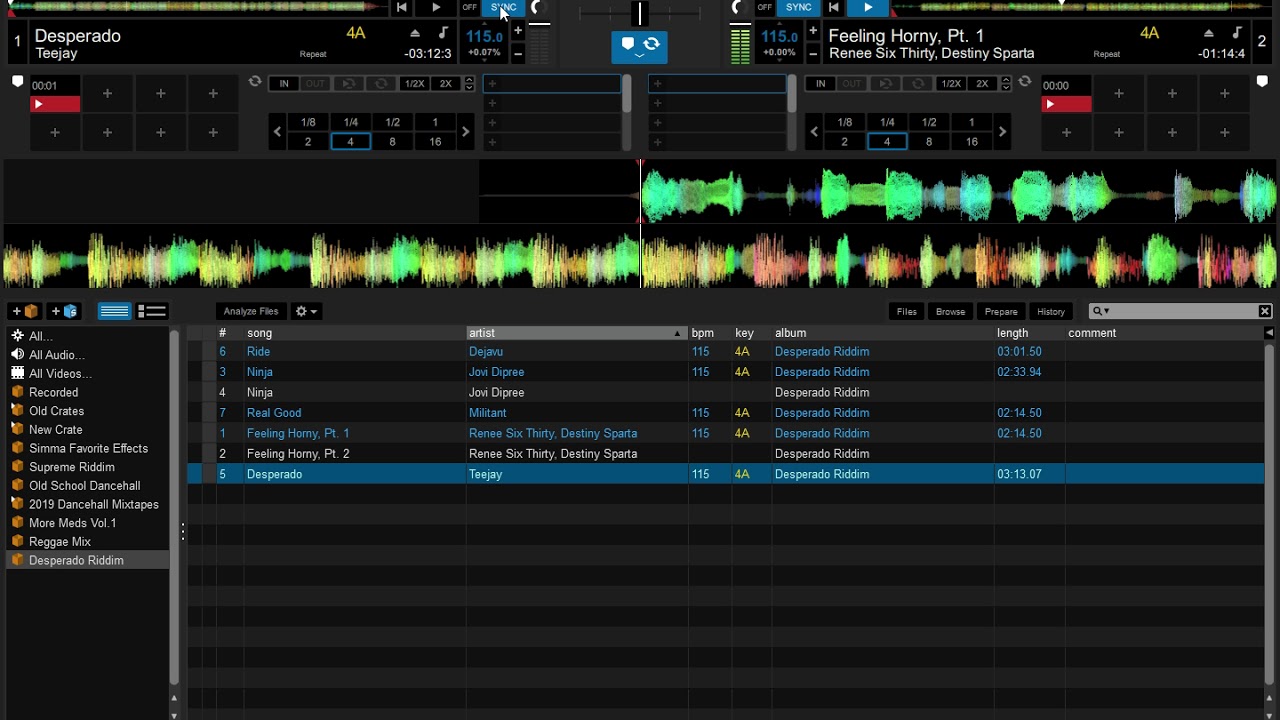This screenshot has width=1280, height=720.
Task: Toggle keylock note icon on deck 2
Action: pyautogui.click(x=1237, y=33)
